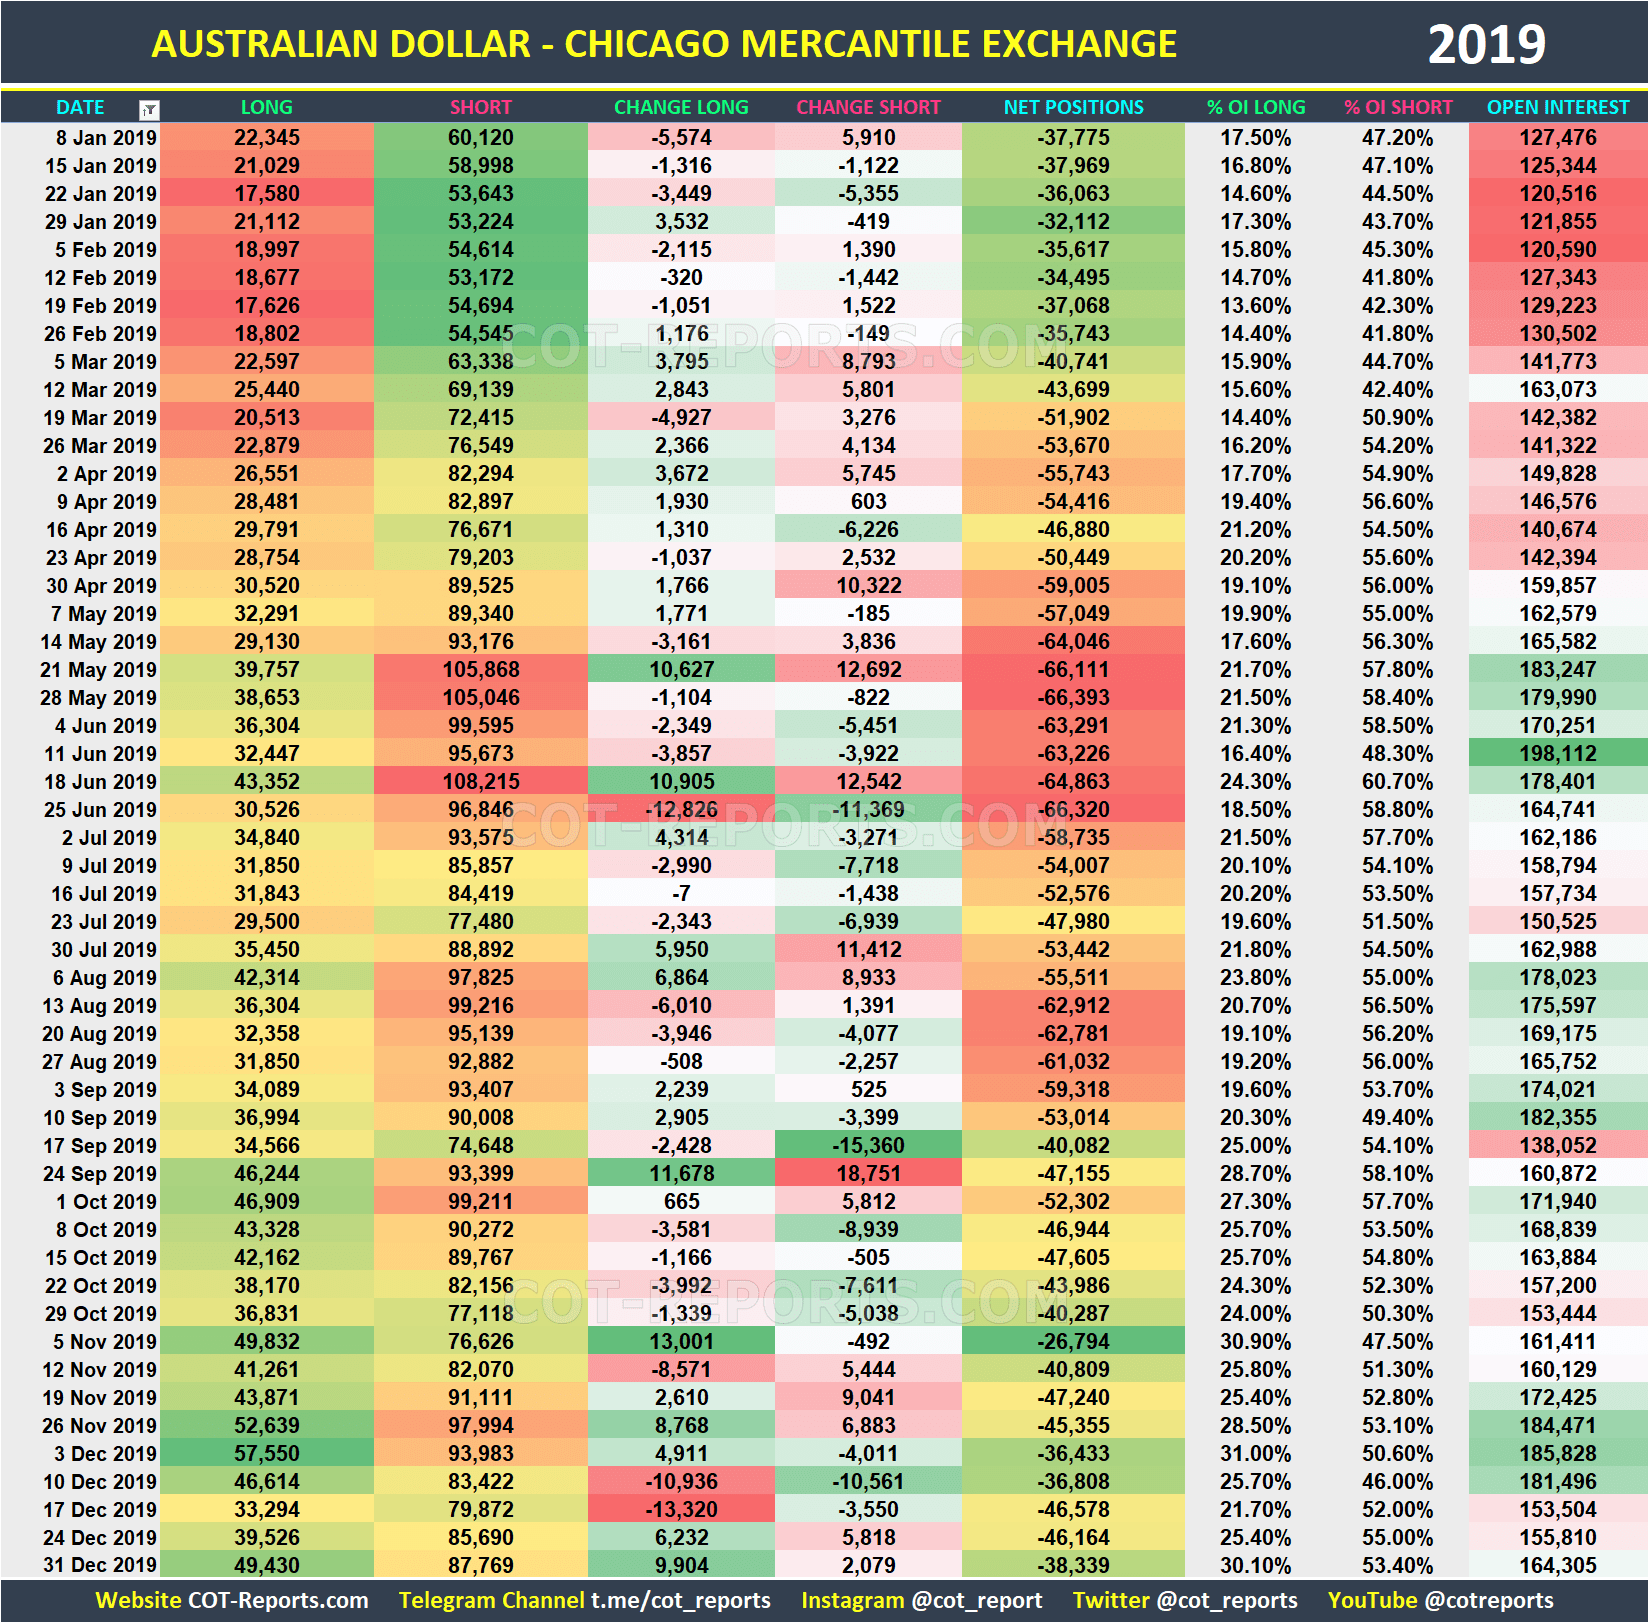Click the filter icon beside the DATE header
This screenshot has height=1622, width=1648.
point(148,108)
